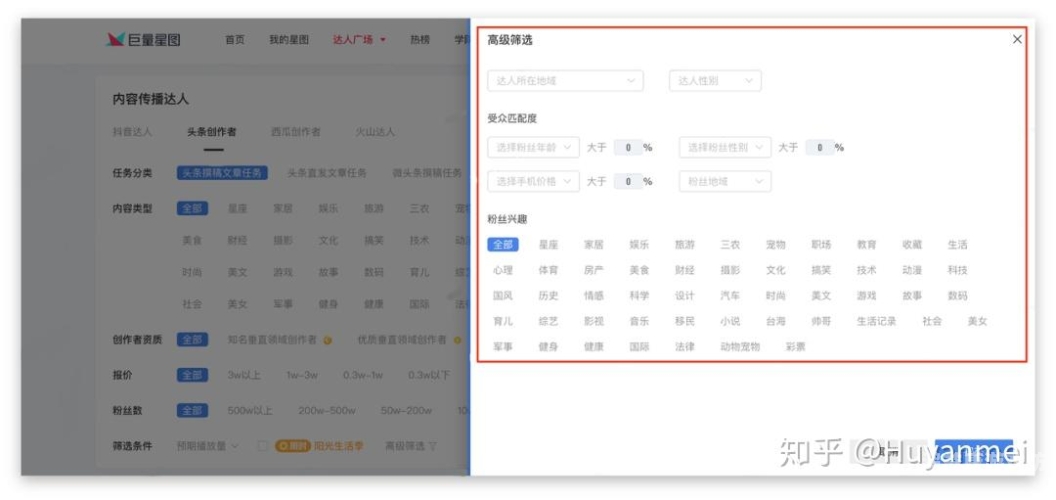Viewport: 1056px width, 500px height.
Task: Select 全部 in the 创作者资质 row
Action: point(192,340)
